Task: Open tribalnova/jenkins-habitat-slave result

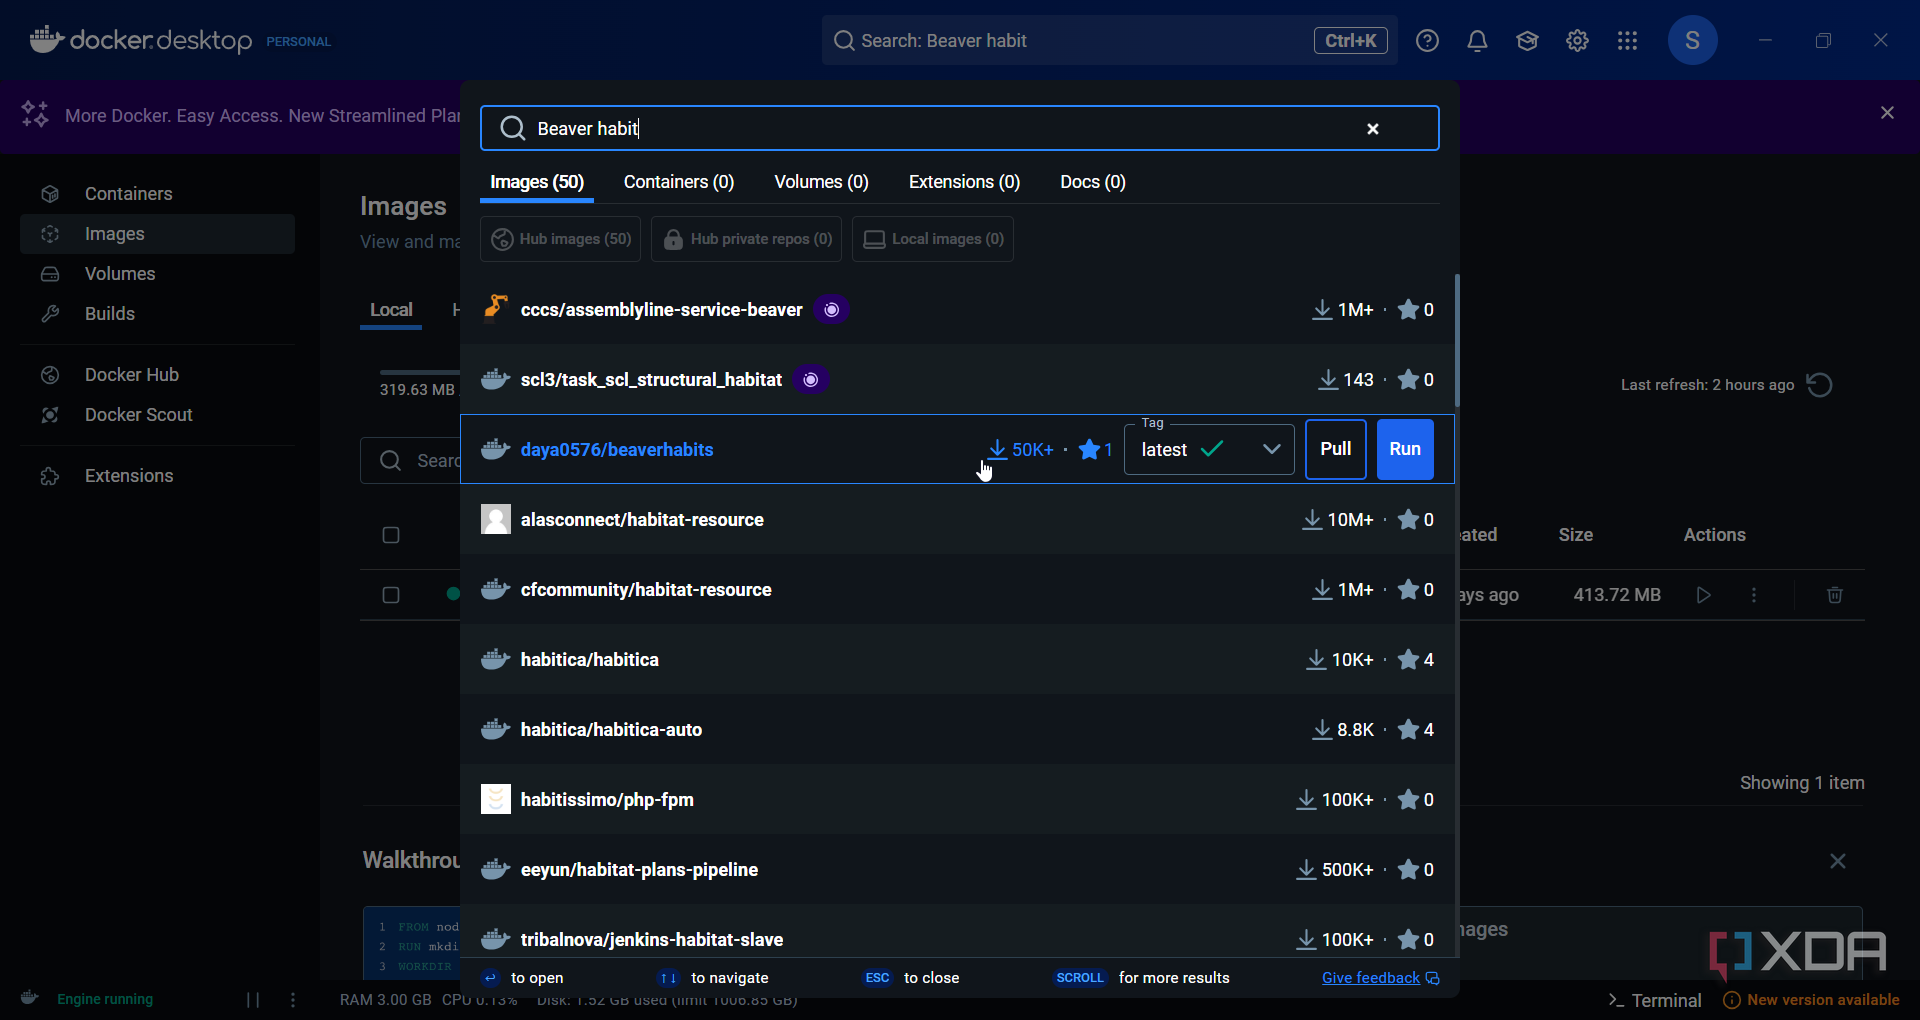Action: (x=957, y=932)
